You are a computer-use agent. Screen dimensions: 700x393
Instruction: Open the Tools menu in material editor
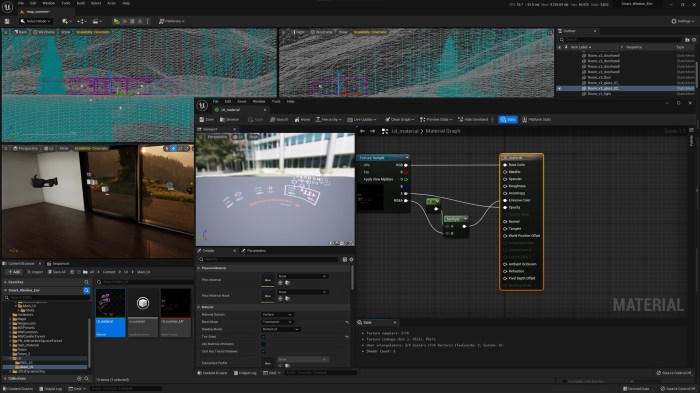tap(276, 101)
